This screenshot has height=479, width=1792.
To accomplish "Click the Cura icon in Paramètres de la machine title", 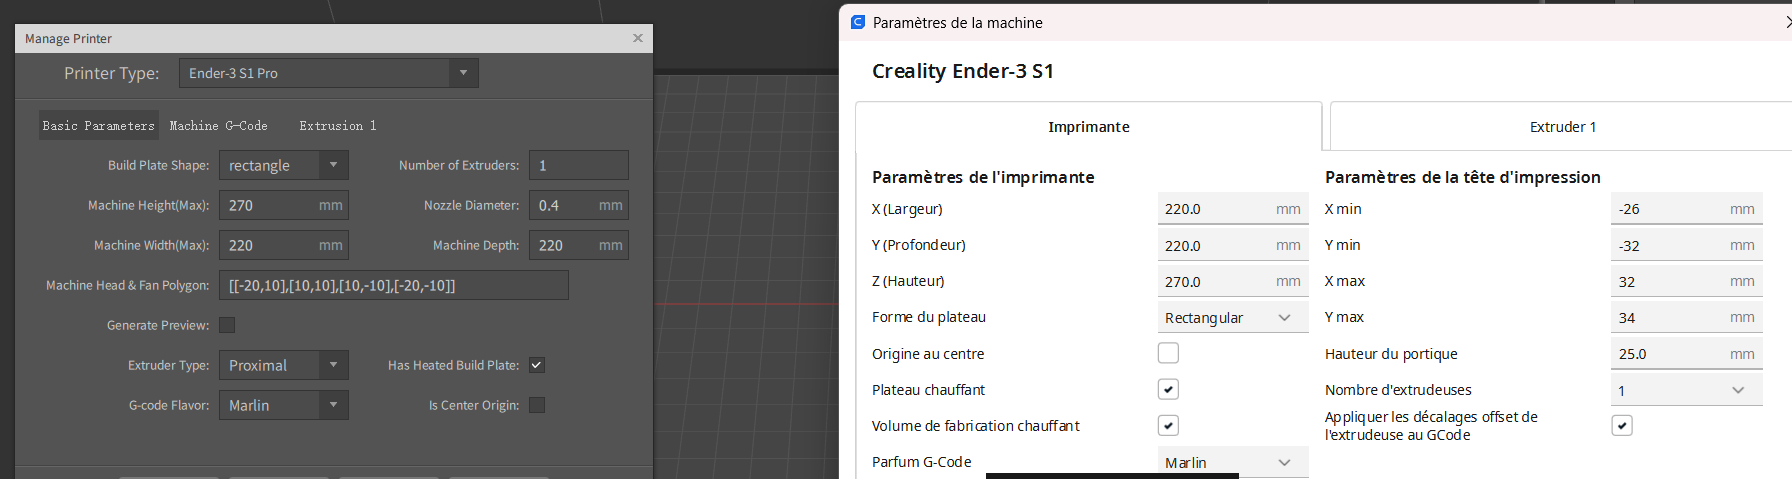I will (857, 22).
